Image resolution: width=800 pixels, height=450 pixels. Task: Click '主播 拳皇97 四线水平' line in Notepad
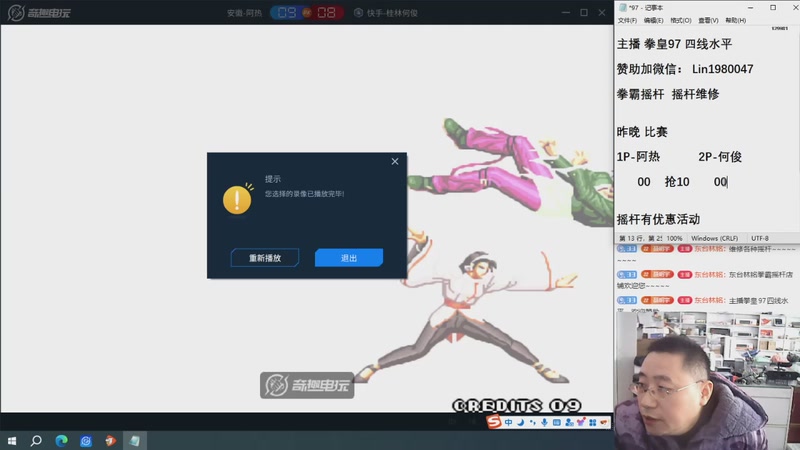point(674,44)
